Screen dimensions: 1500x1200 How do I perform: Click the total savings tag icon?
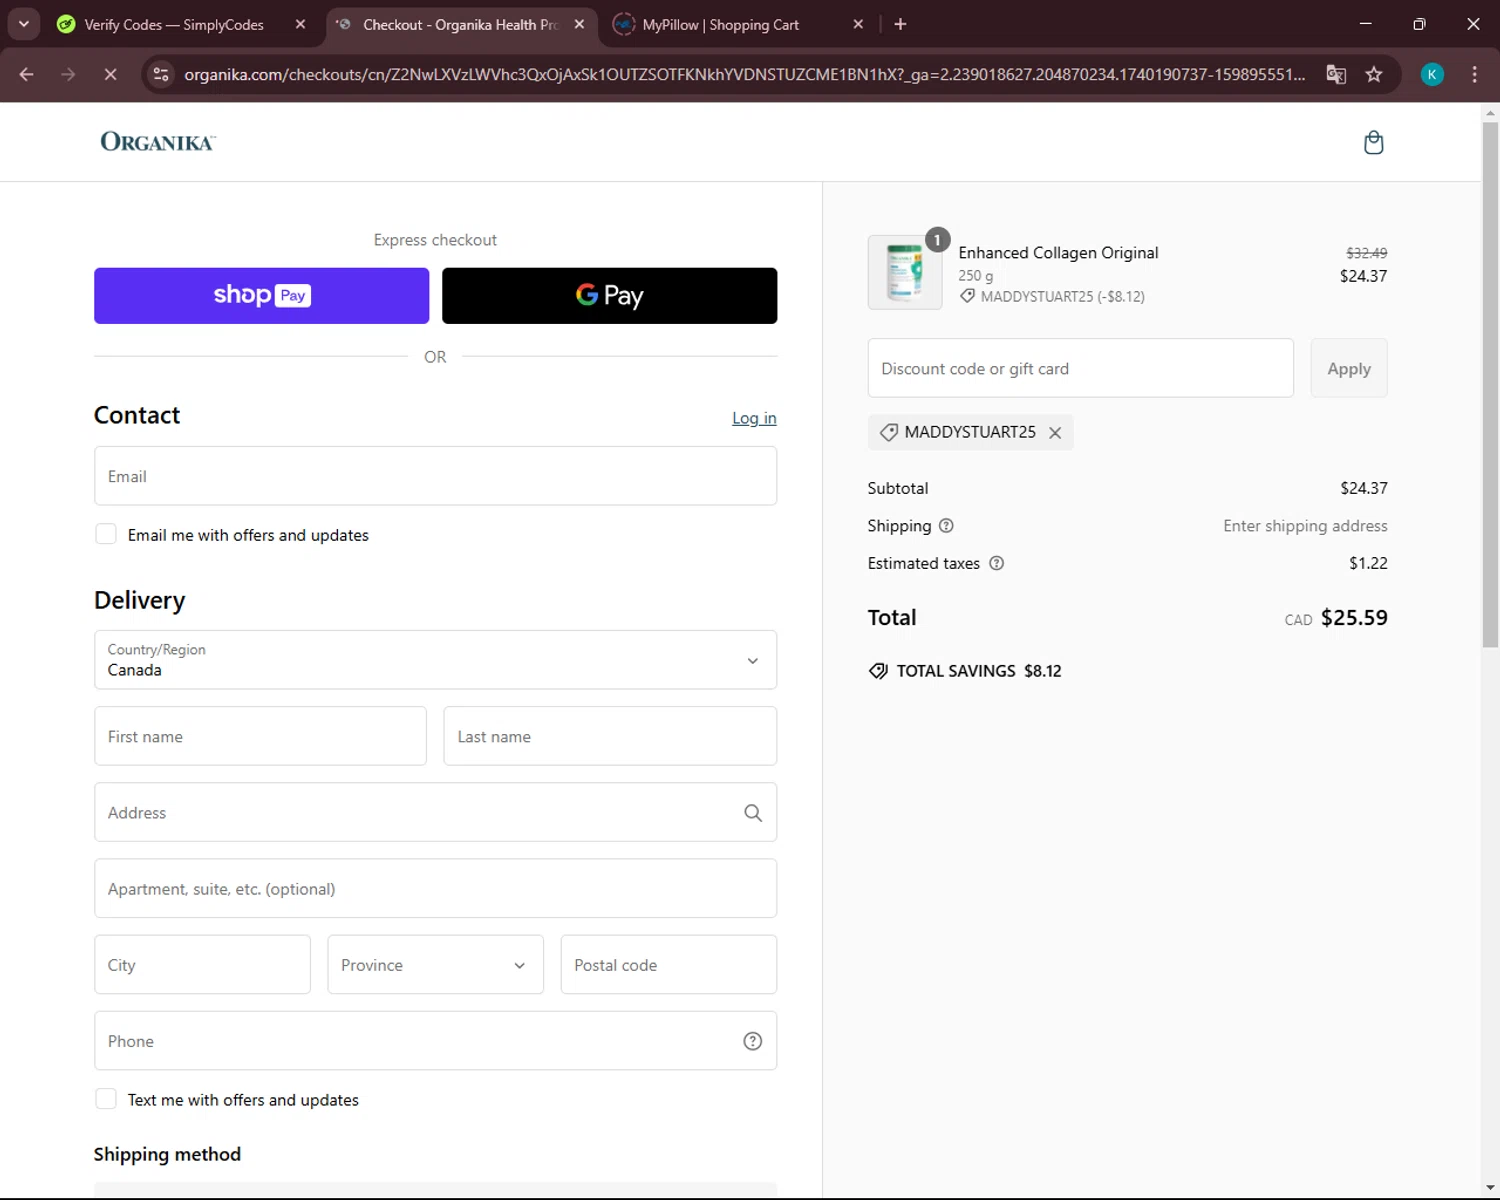(878, 671)
